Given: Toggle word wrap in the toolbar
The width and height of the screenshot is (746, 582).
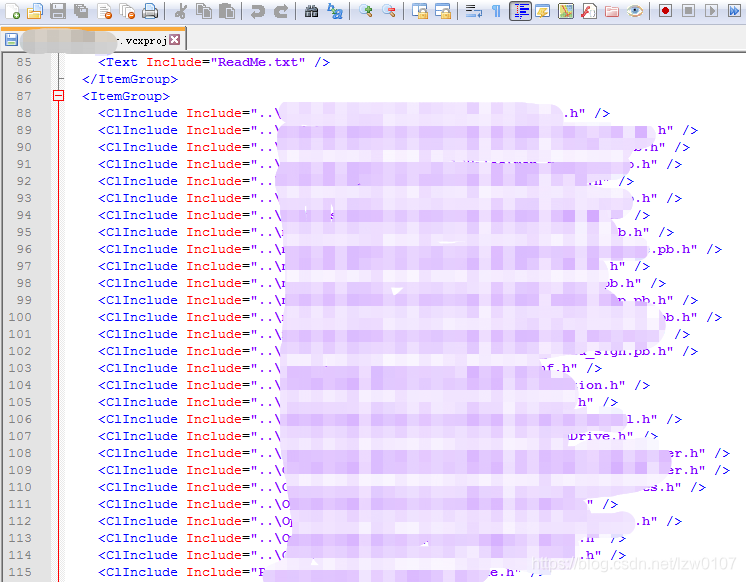Looking at the screenshot, I should pyautogui.click(x=473, y=10).
